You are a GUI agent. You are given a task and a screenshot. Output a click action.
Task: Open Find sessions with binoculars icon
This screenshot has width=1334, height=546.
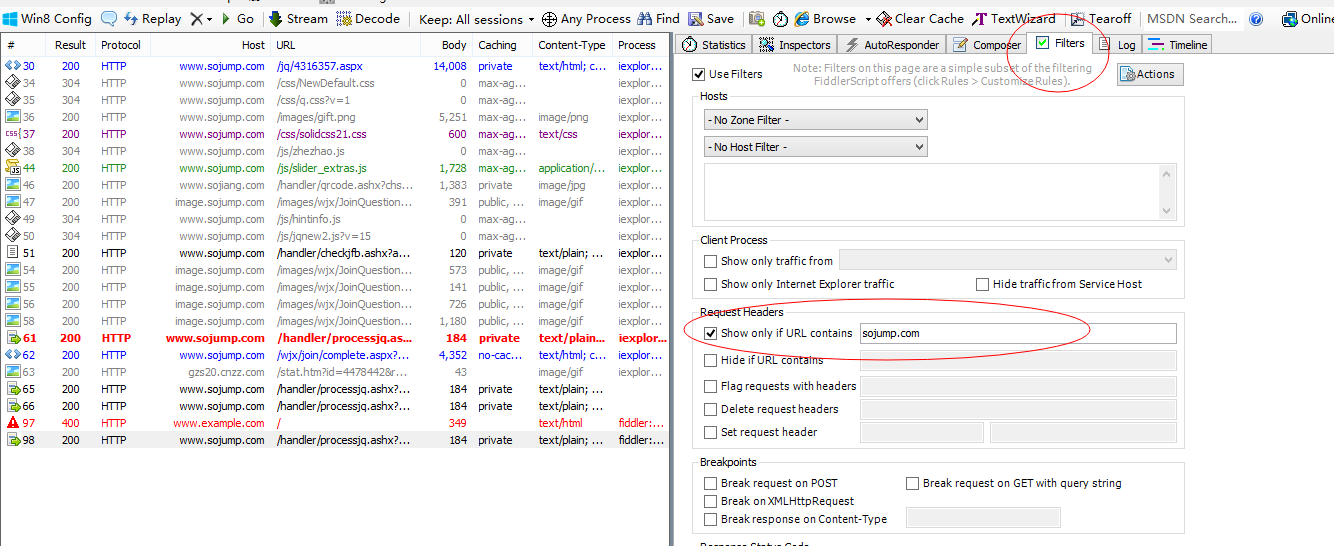[658, 18]
